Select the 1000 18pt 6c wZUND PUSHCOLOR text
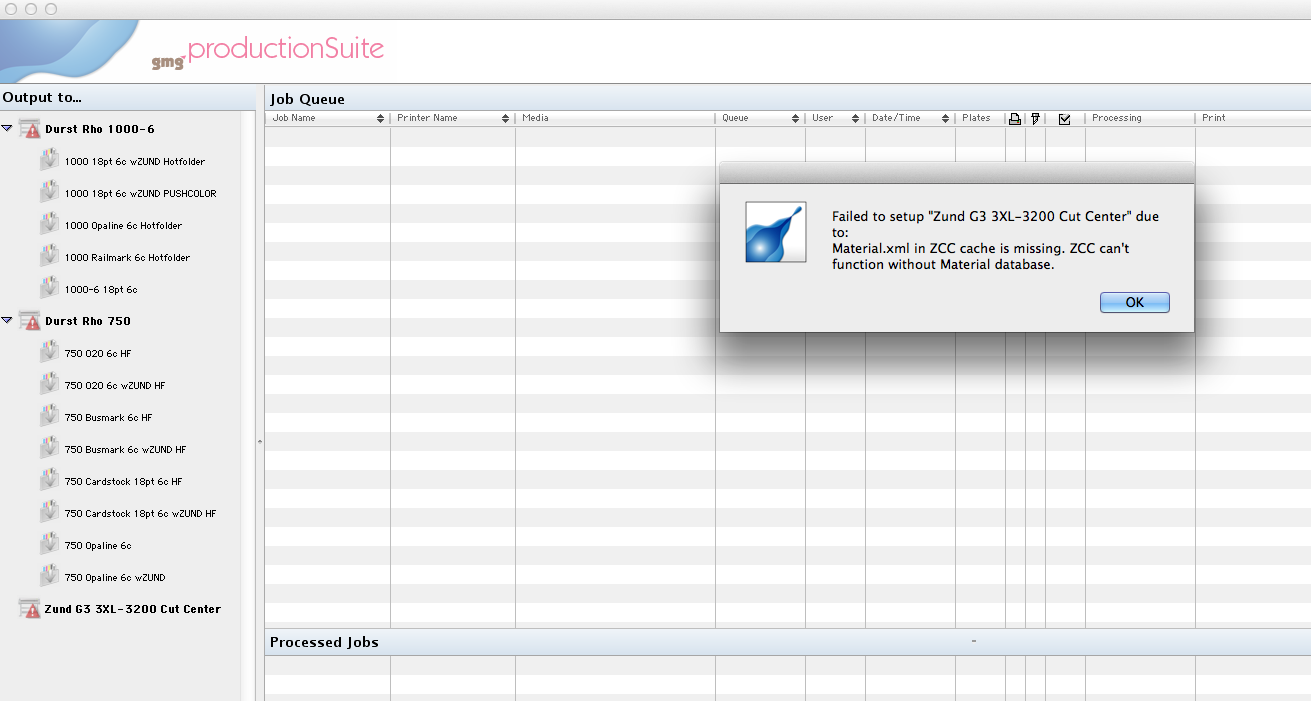The height and width of the screenshot is (701, 1311). coord(140,193)
